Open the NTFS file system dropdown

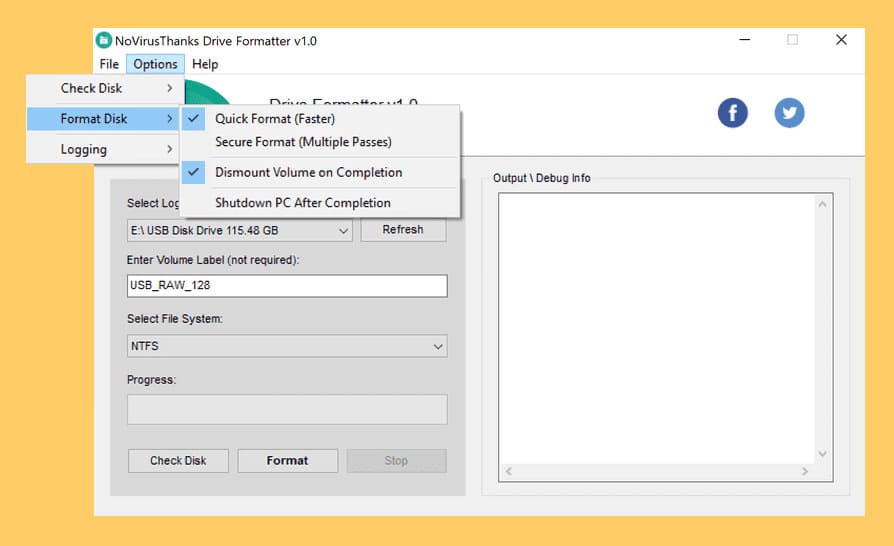tap(287, 346)
